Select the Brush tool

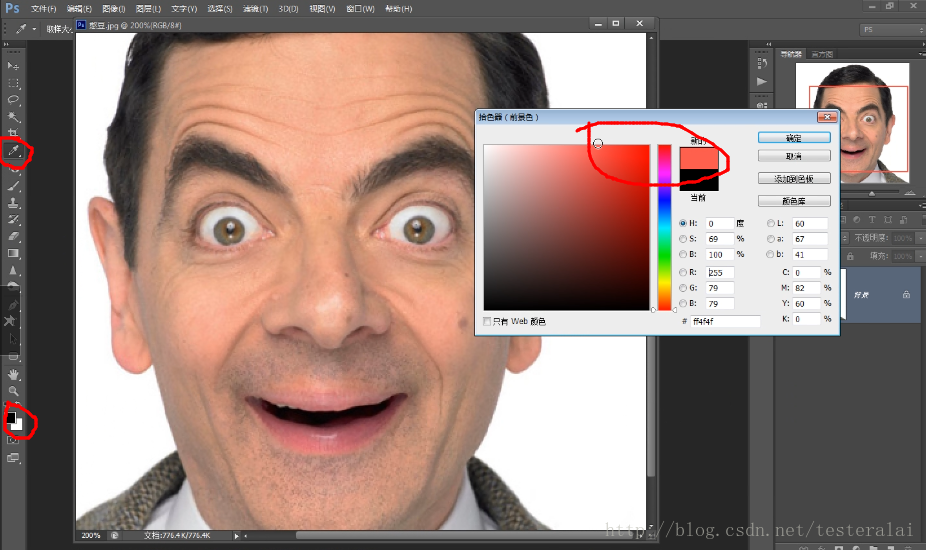13,186
